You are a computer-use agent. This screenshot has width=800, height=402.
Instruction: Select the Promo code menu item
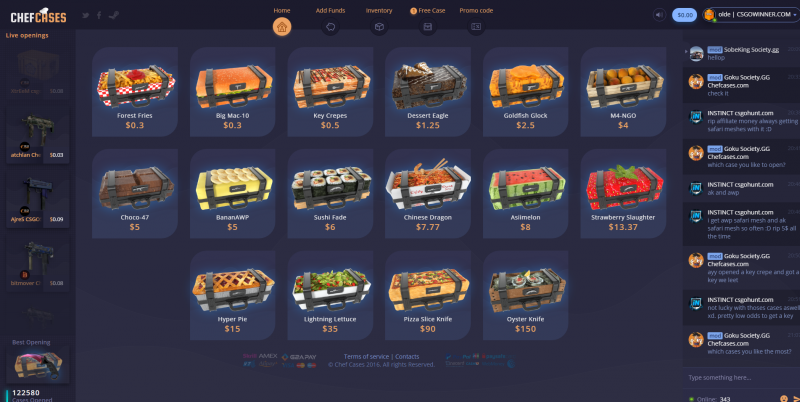(476, 10)
